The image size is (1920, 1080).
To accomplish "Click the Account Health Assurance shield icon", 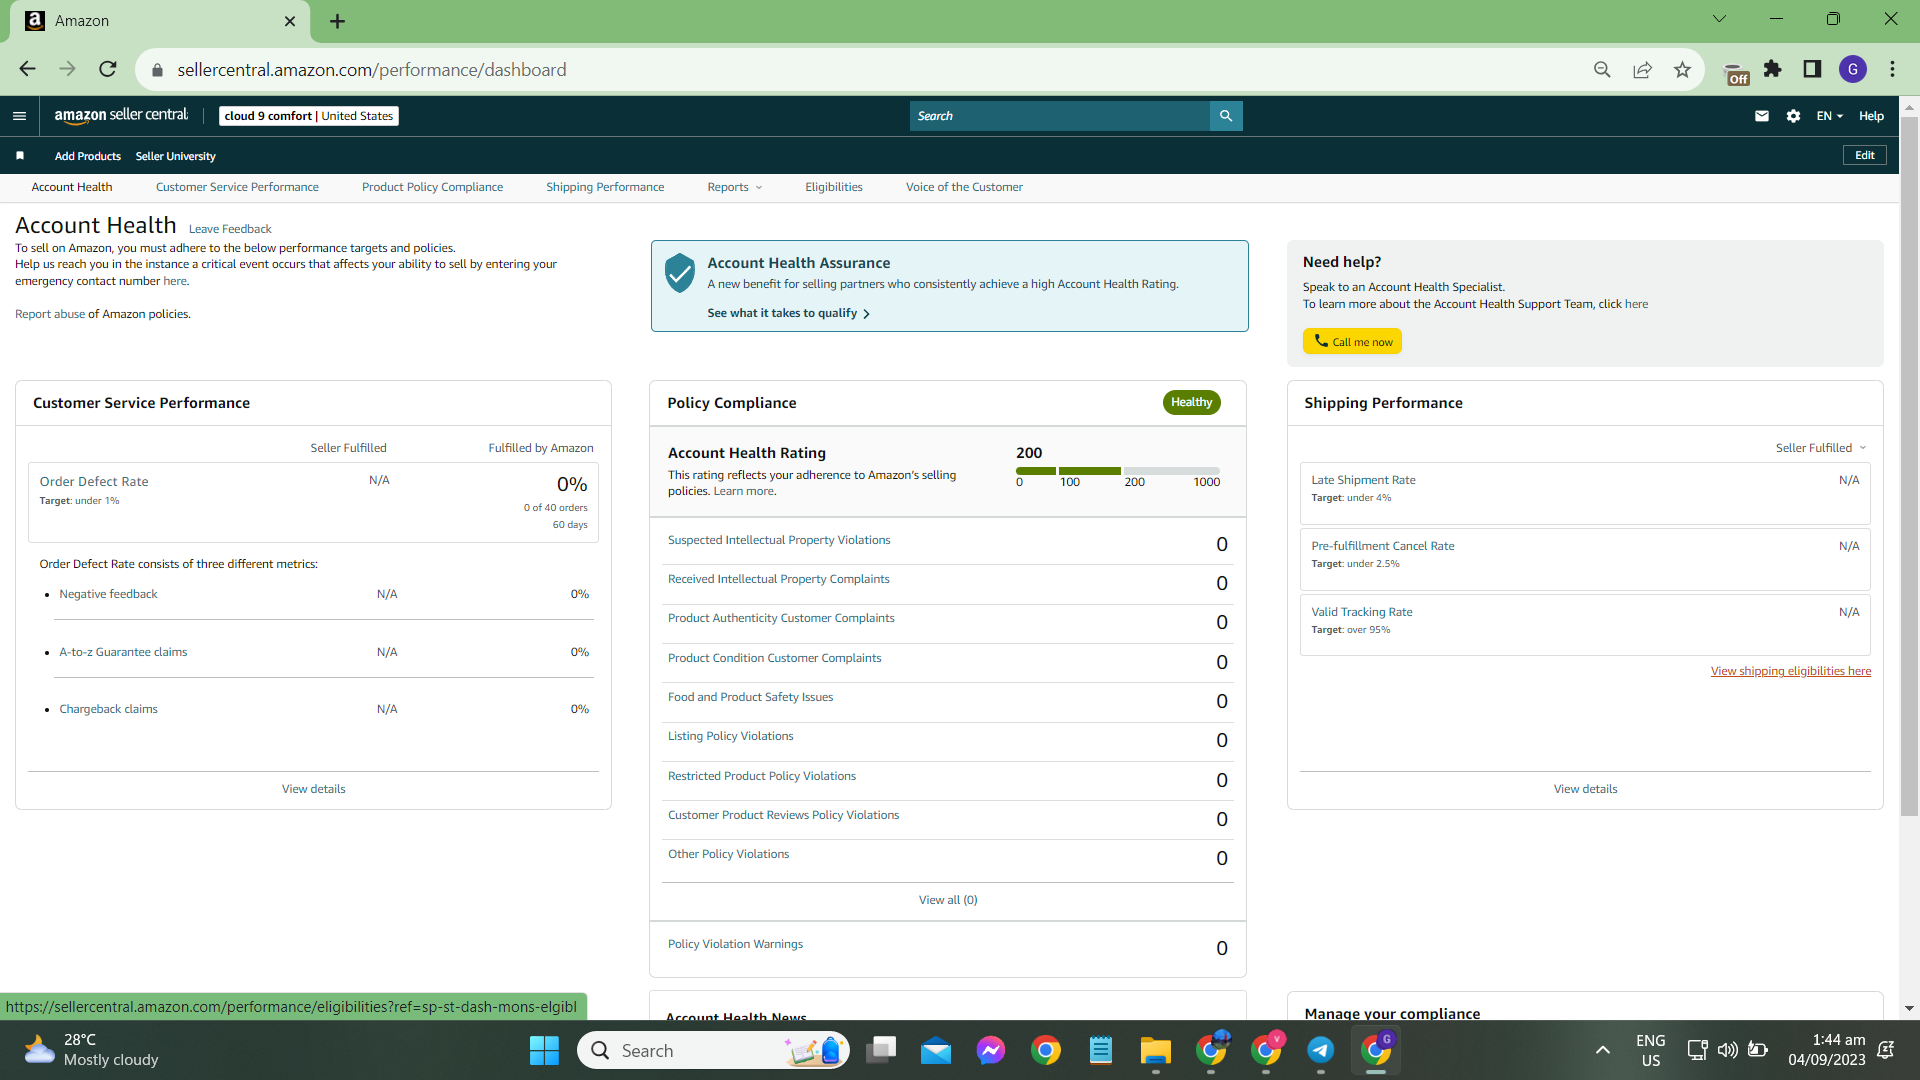I will point(680,272).
